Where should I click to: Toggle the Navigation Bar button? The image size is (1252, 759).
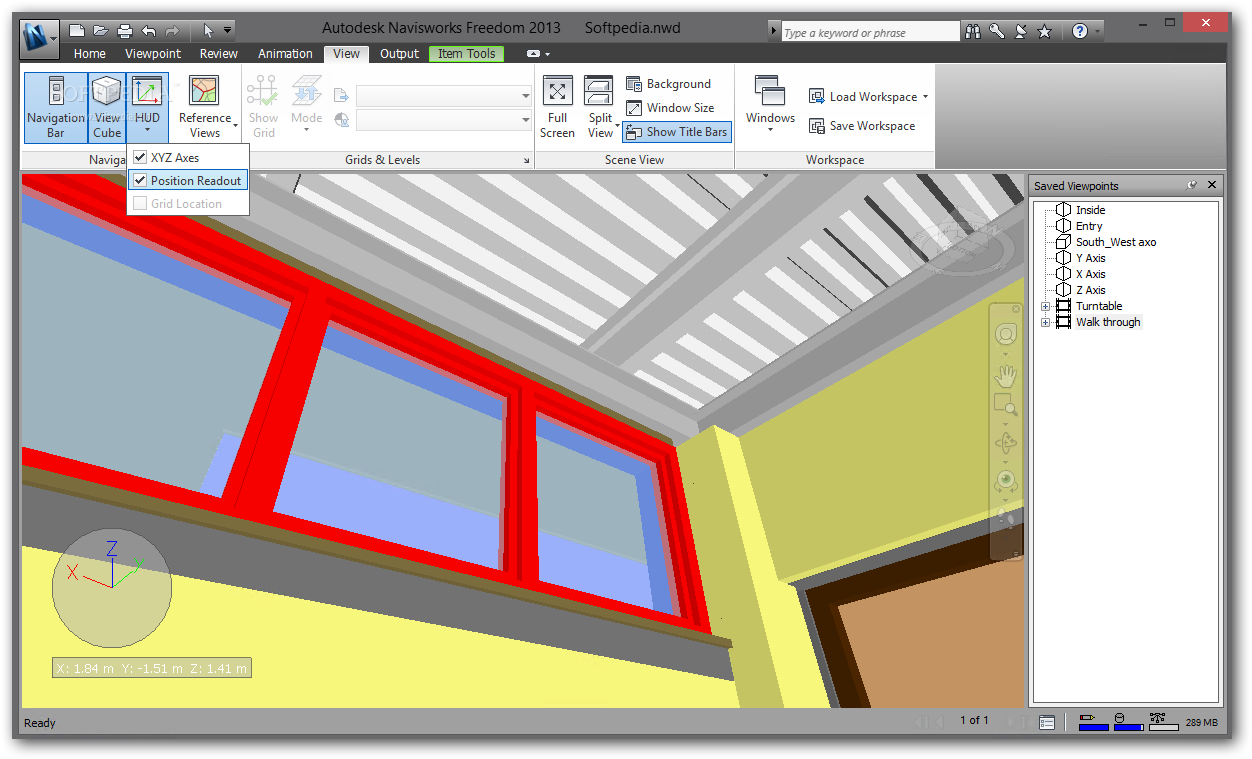click(56, 108)
